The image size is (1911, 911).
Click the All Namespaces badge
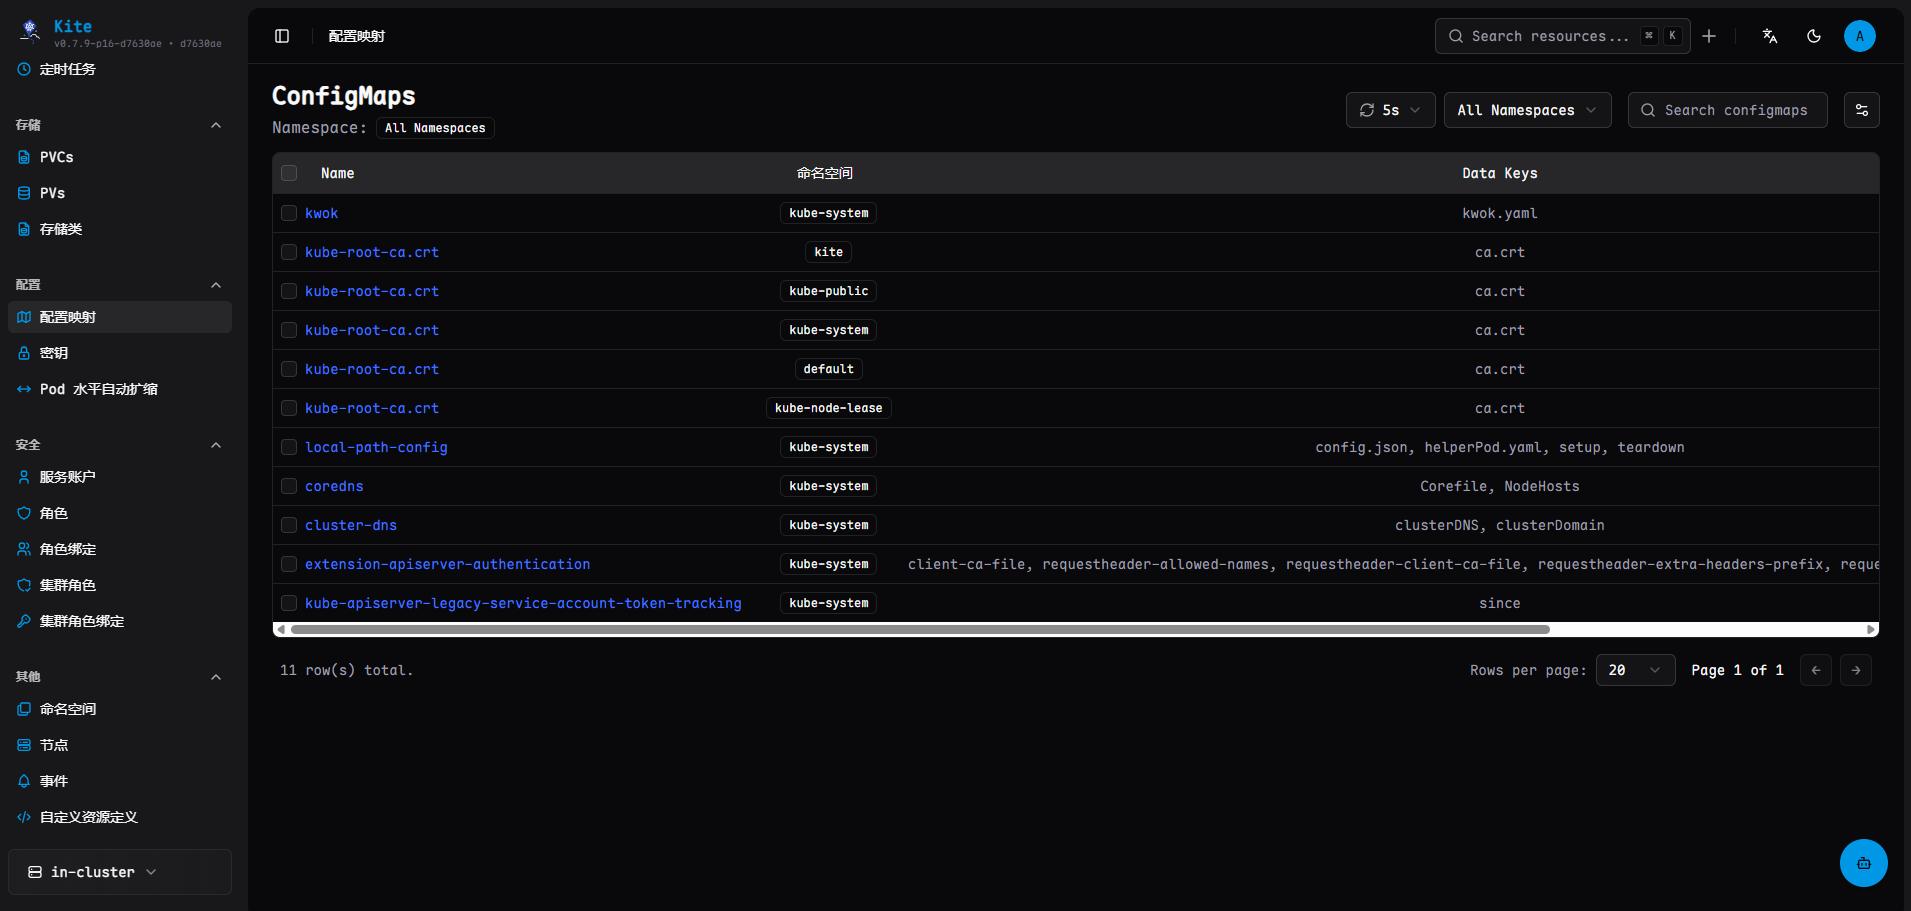tap(435, 128)
